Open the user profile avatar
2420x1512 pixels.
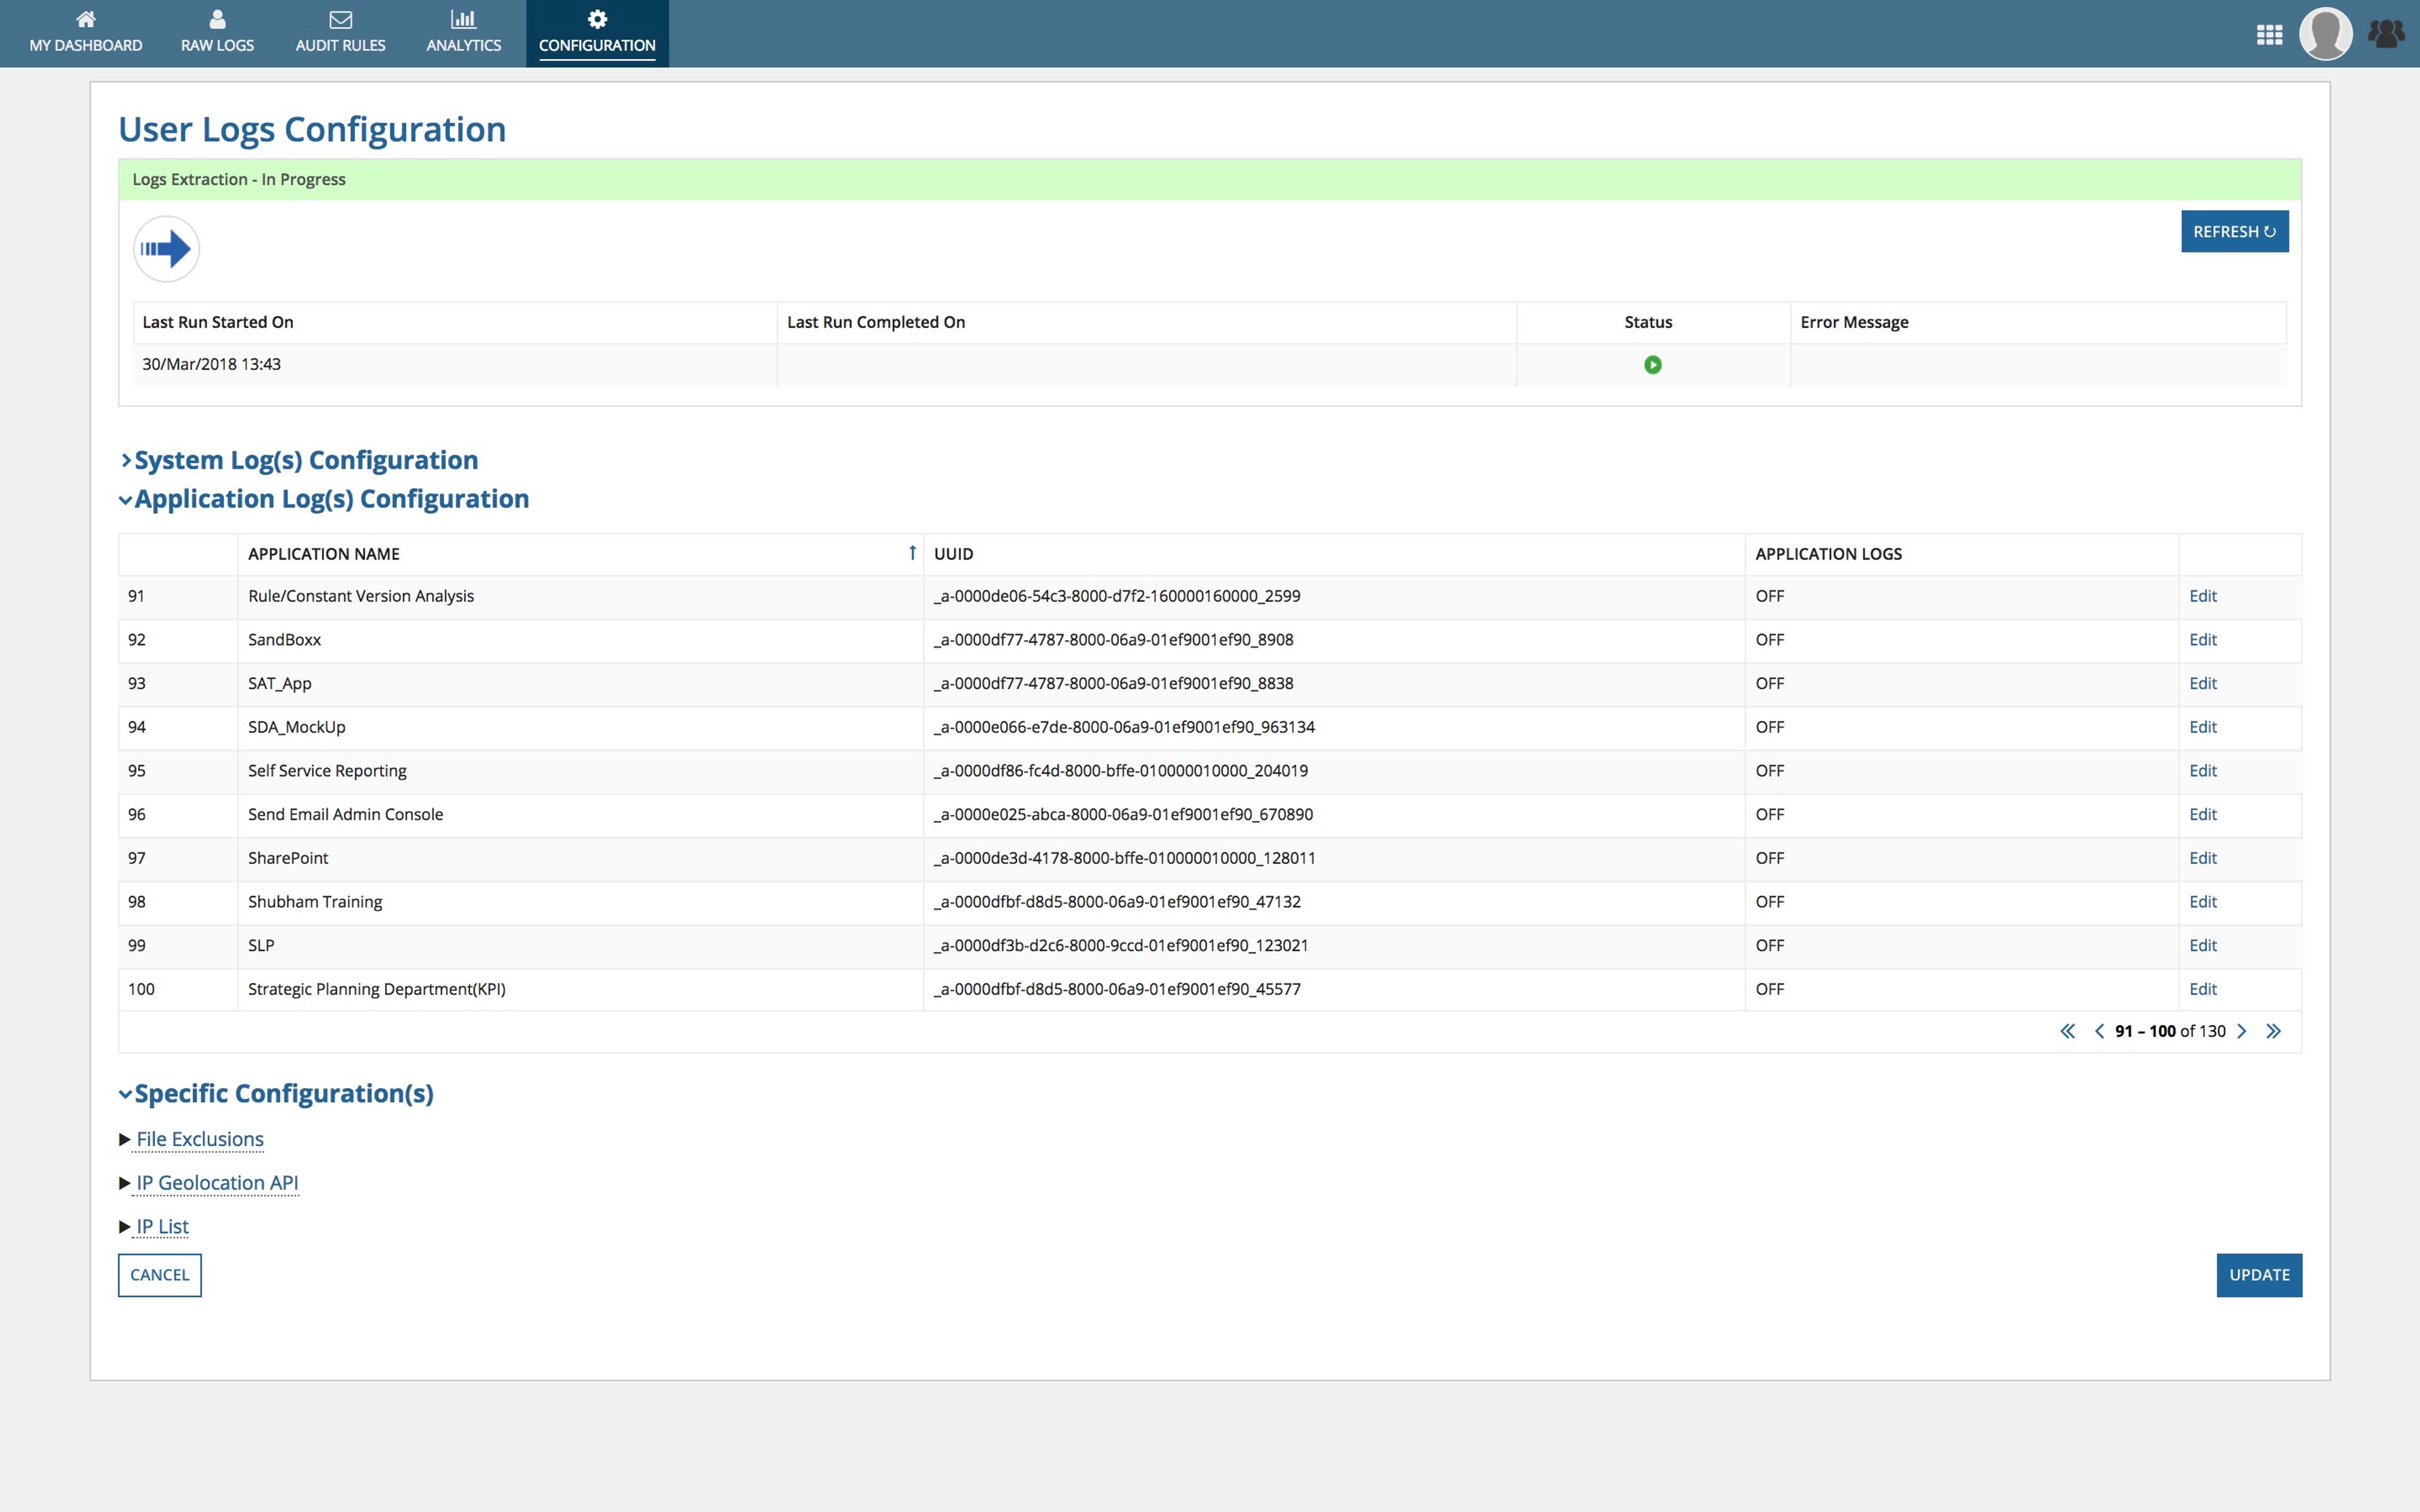tap(2325, 34)
